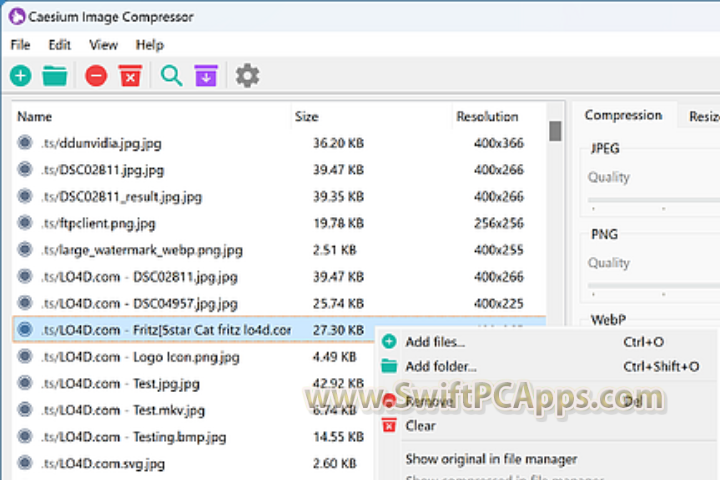
Task: Click the Ctrl+O shortcut label
Action: point(644,341)
